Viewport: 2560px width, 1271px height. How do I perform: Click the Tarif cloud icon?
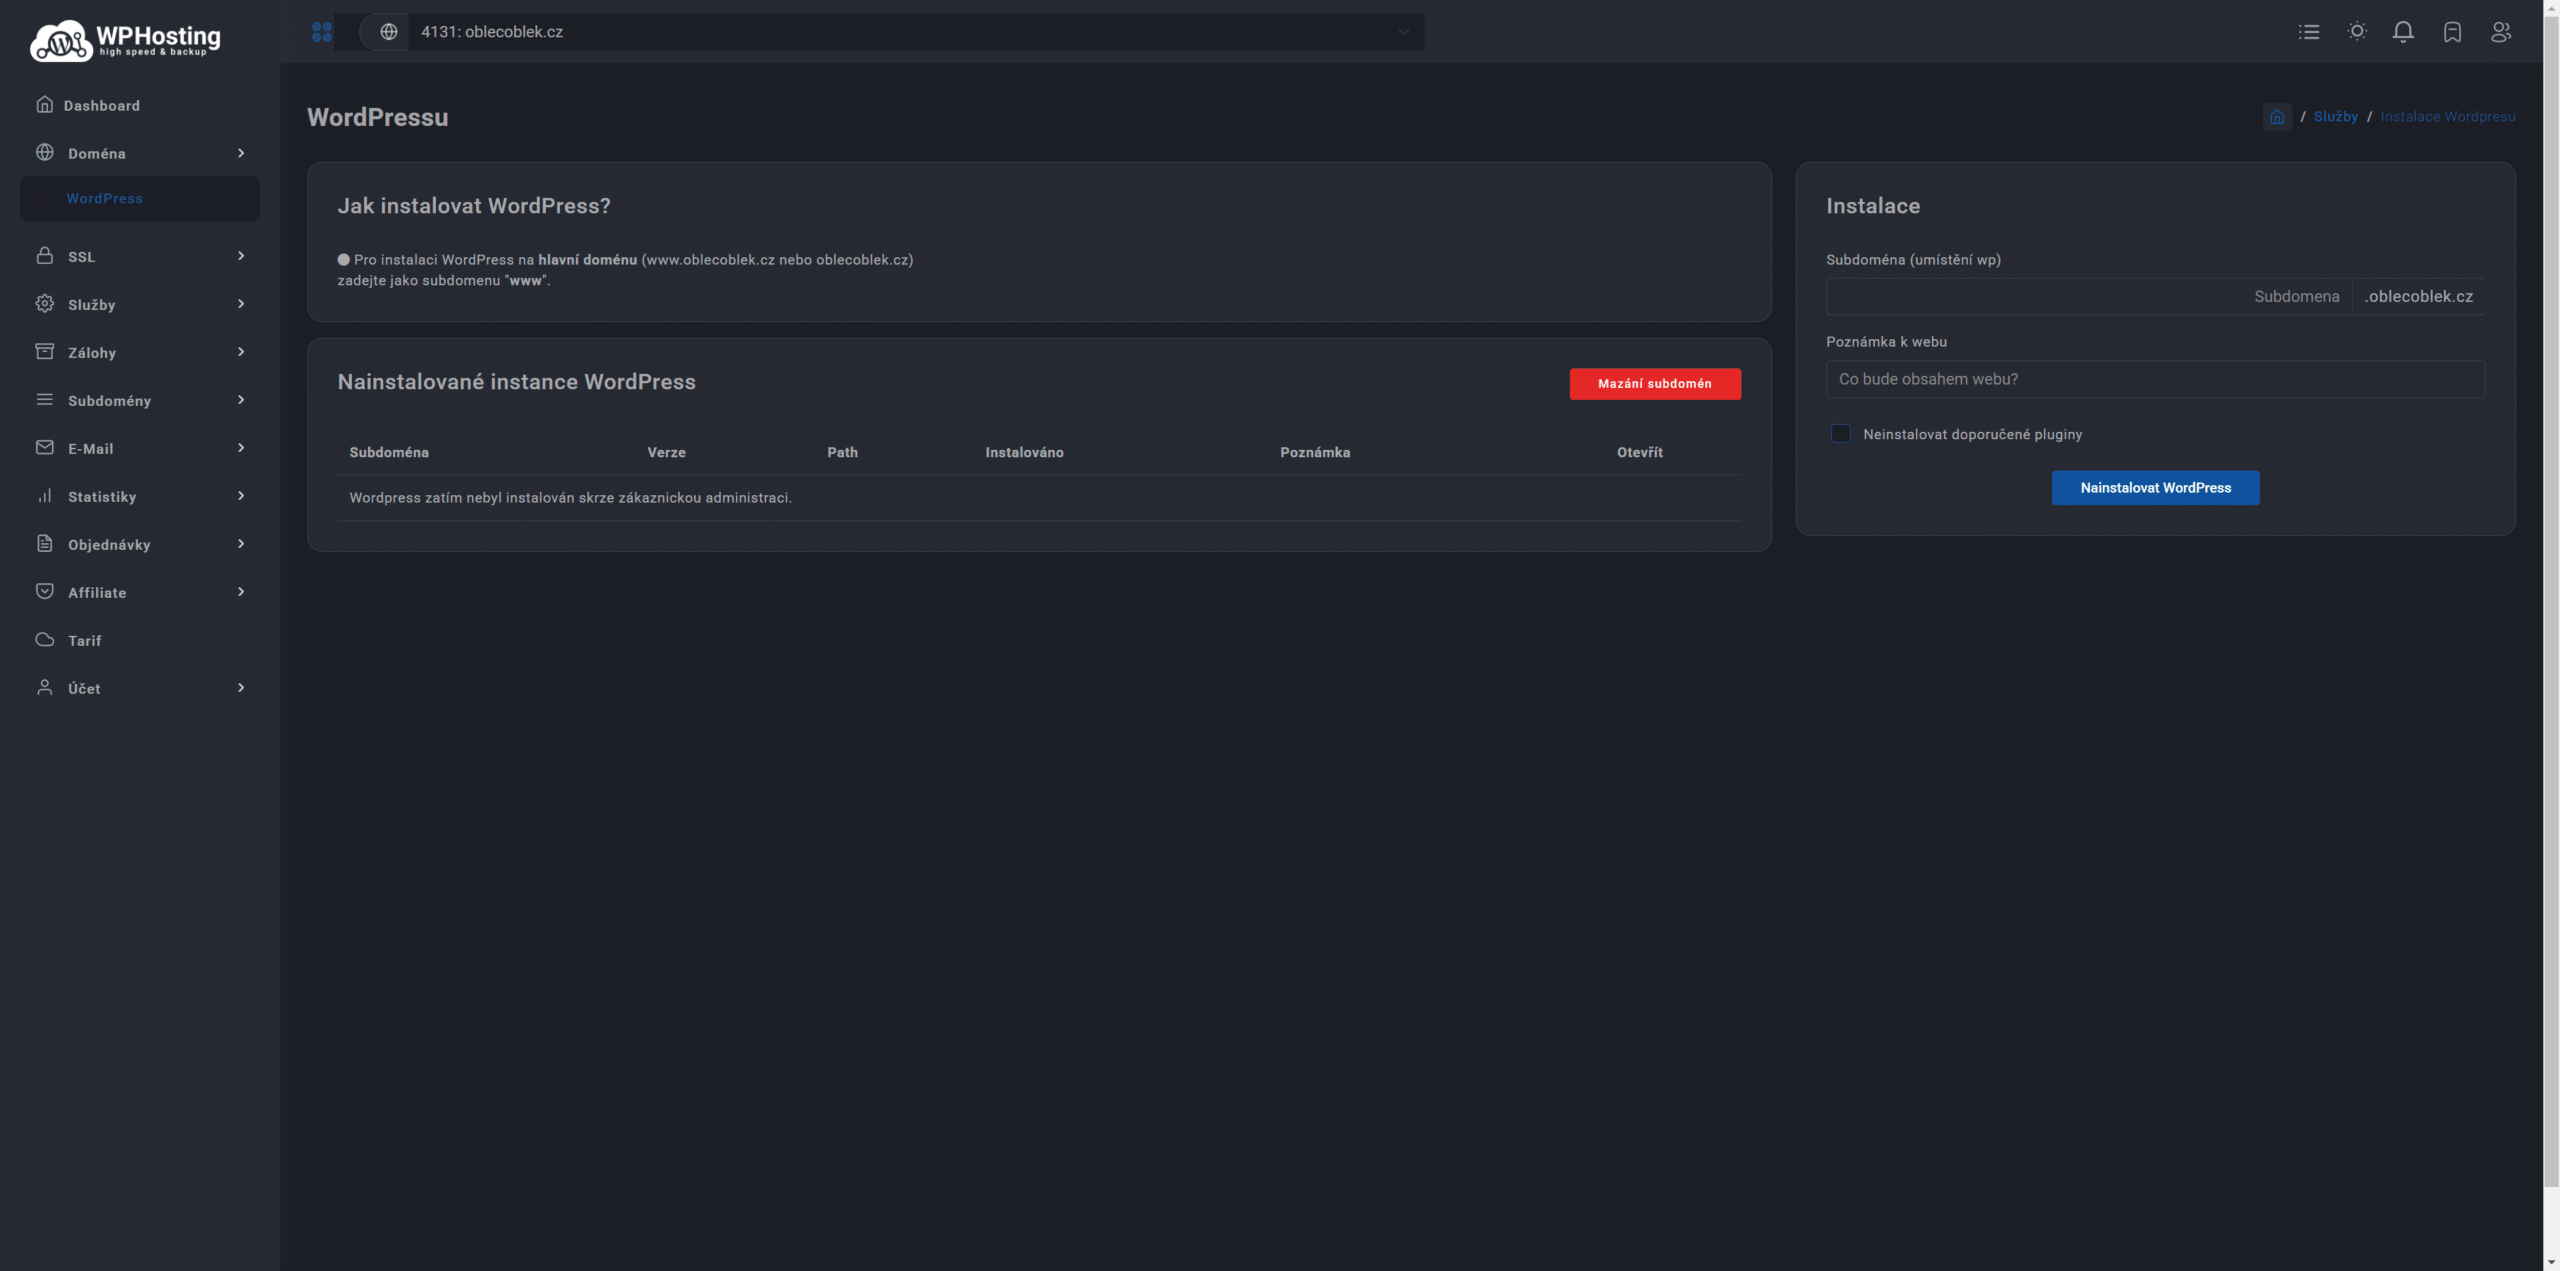pos(45,639)
